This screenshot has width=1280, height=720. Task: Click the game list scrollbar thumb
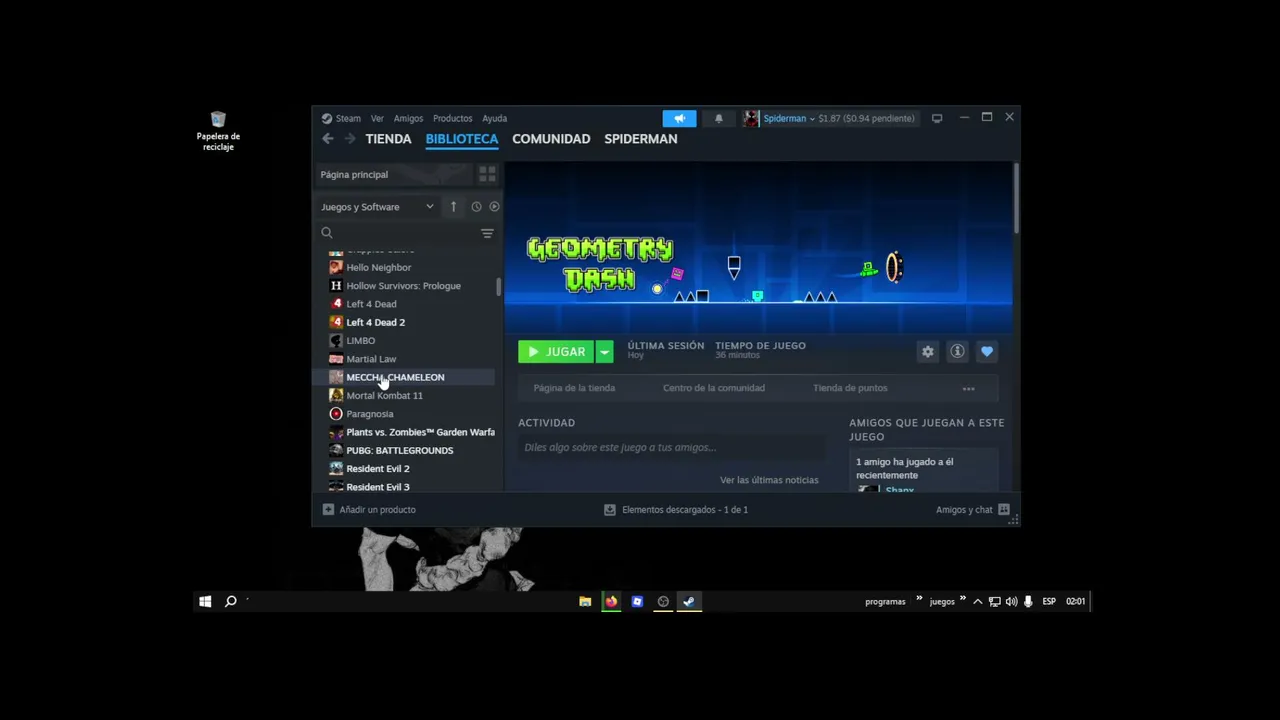click(x=499, y=287)
